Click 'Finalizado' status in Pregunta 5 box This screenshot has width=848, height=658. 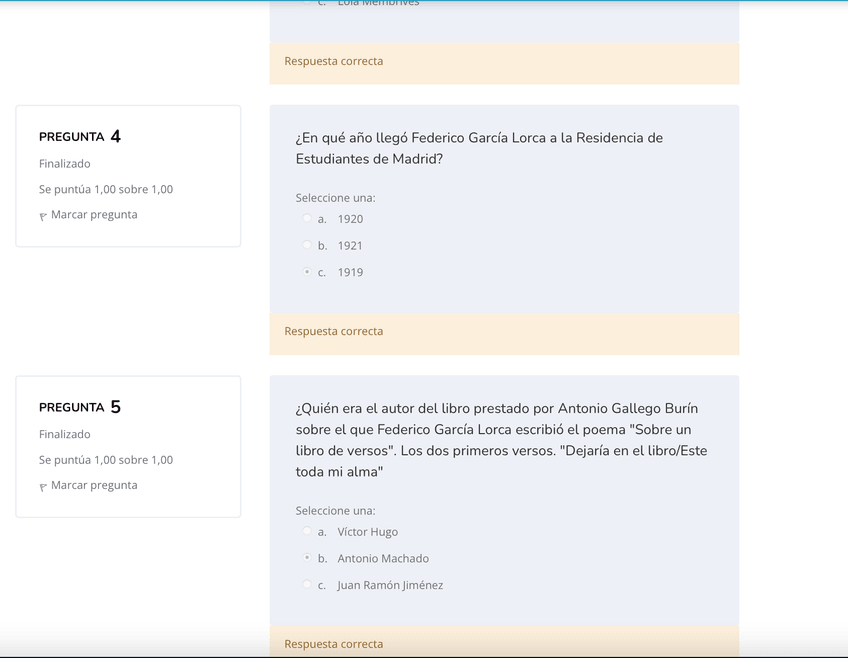point(65,434)
